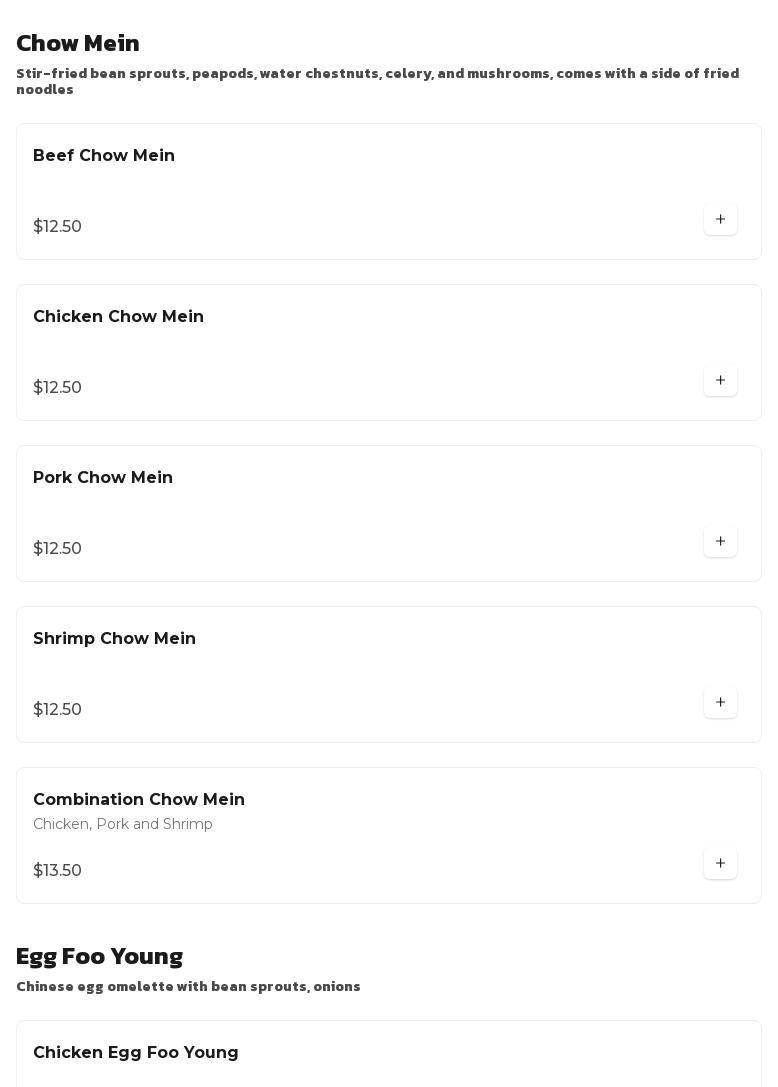Image resolution: width=778 pixels, height=1087 pixels.
Task: Add Pork Chow Mein with plus icon
Action: click(720, 542)
